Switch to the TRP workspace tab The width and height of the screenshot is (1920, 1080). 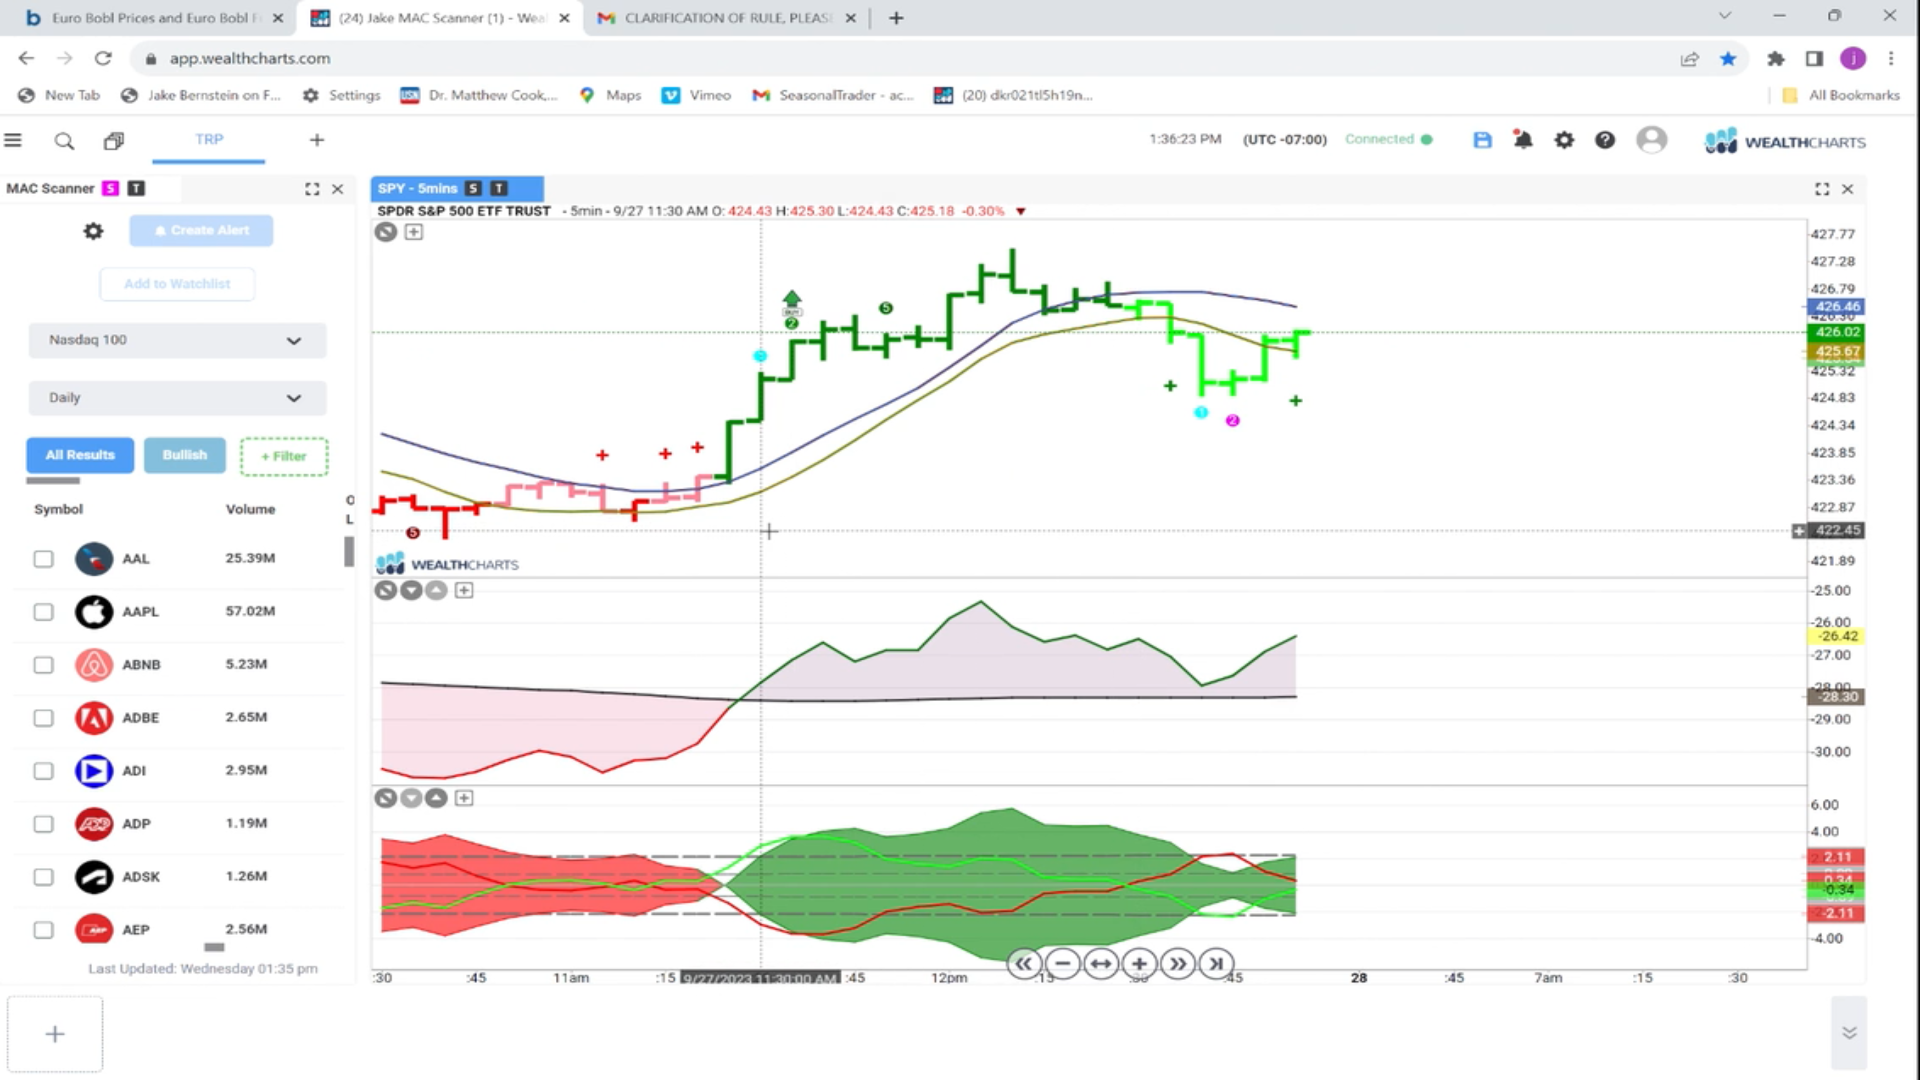tap(209, 140)
